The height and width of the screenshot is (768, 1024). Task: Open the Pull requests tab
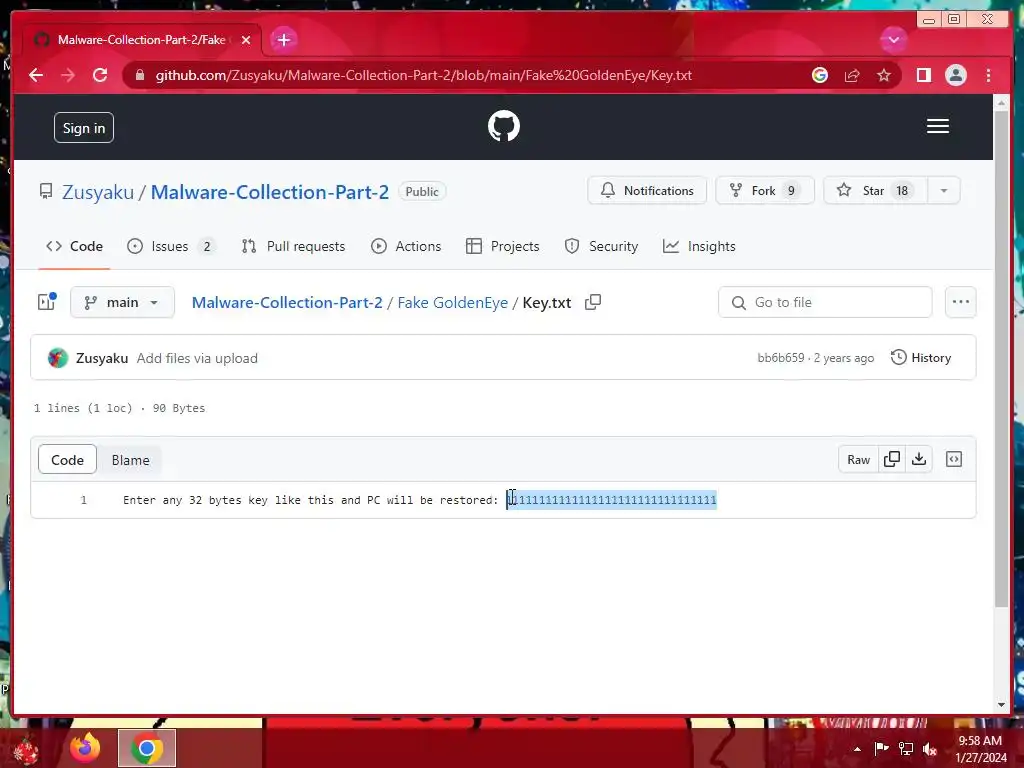293,246
